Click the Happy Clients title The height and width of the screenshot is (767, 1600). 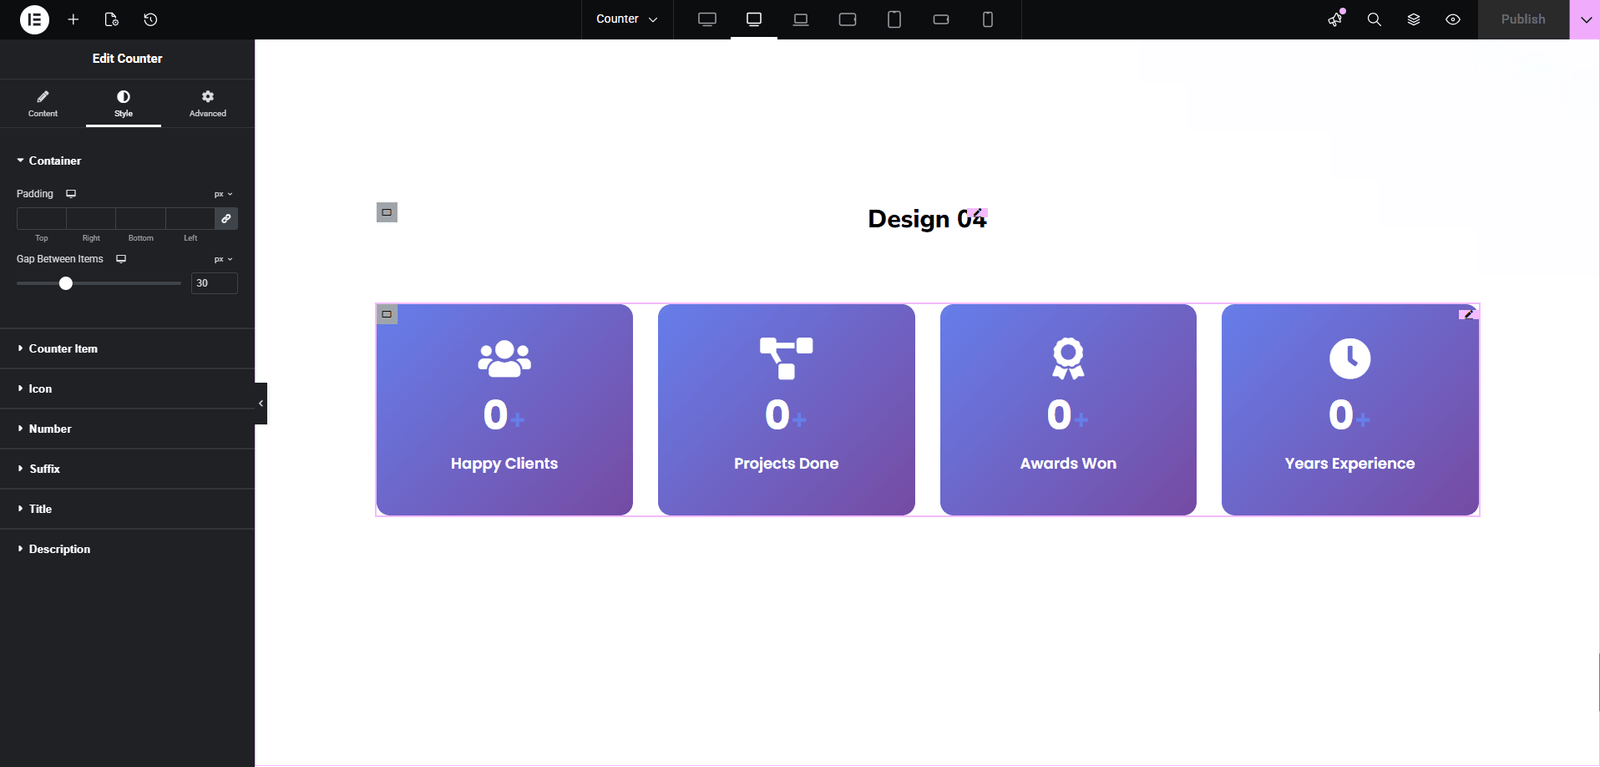click(x=504, y=463)
